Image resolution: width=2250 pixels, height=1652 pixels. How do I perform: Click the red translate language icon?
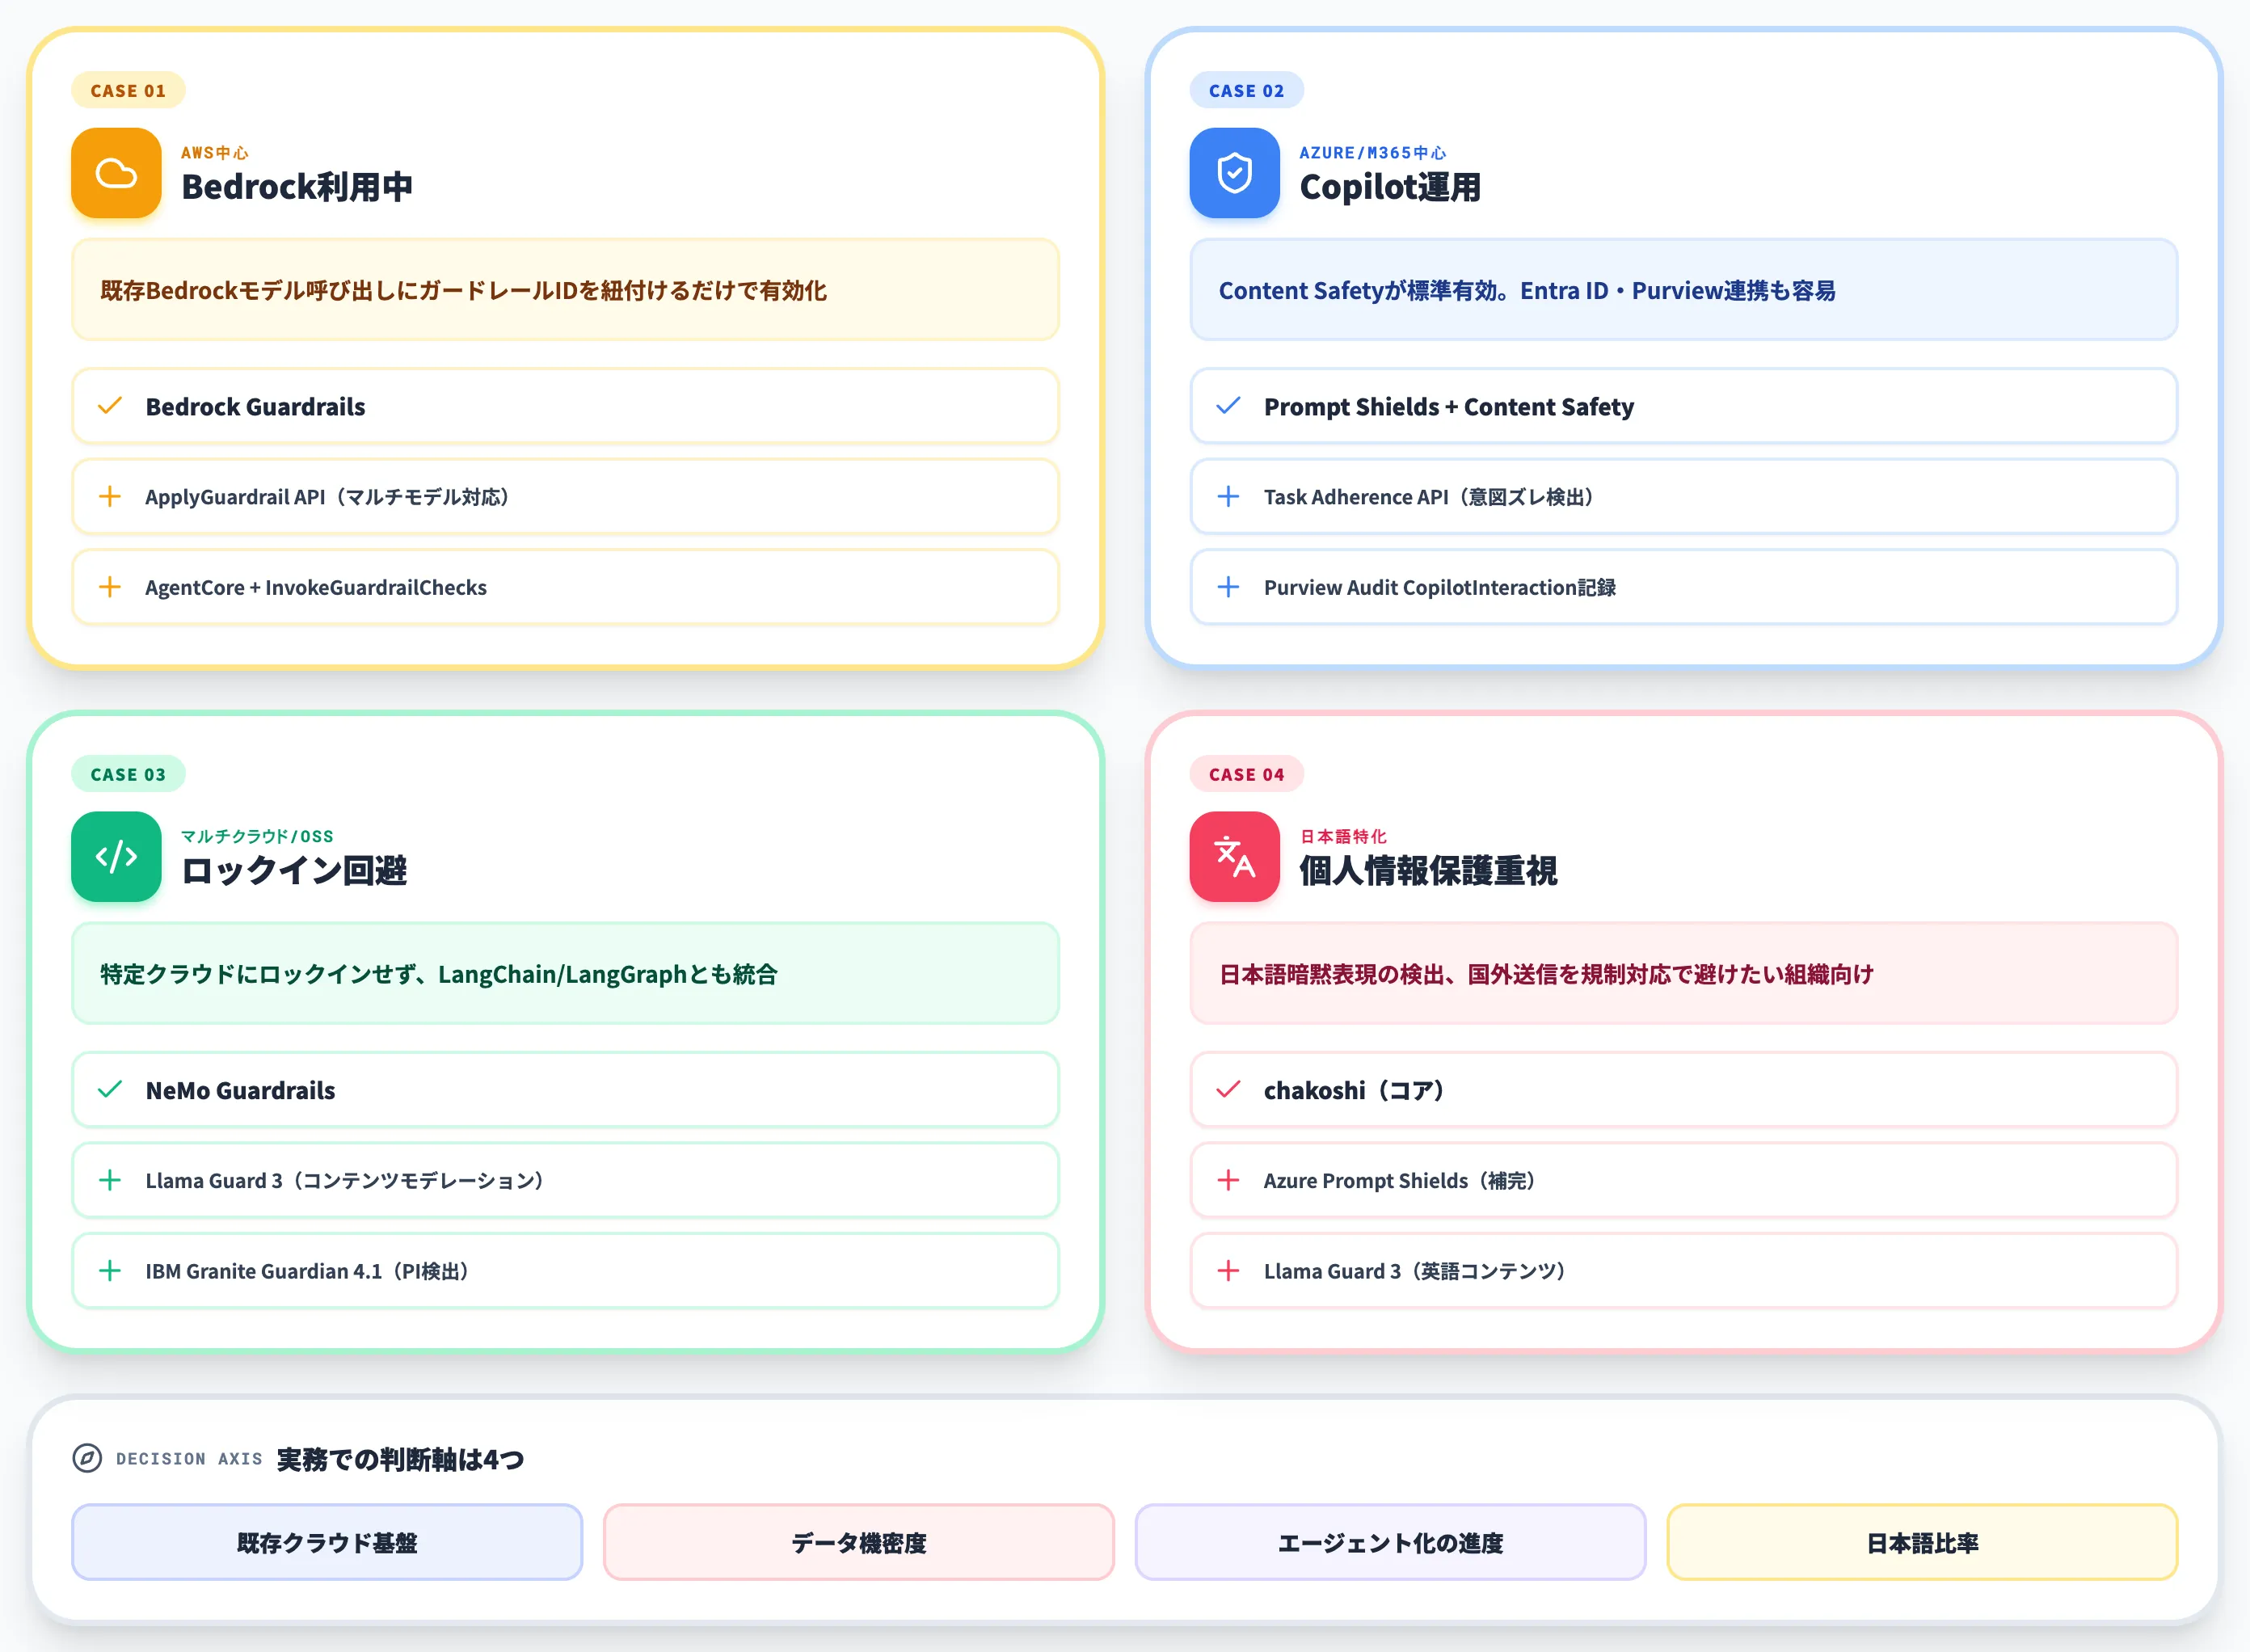tap(1234, 857)
